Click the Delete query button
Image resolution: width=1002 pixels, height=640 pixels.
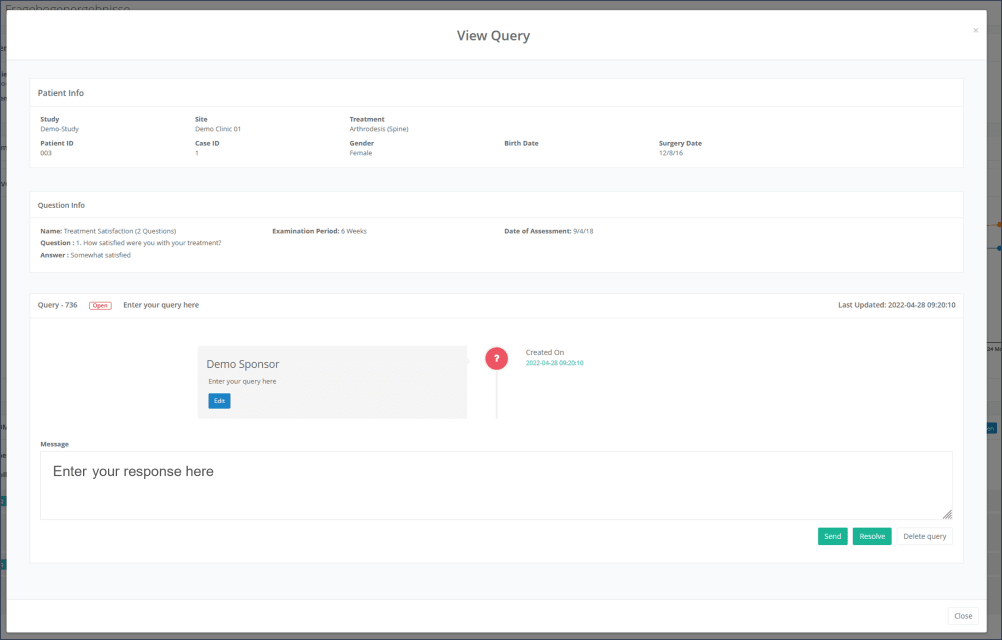924,536
